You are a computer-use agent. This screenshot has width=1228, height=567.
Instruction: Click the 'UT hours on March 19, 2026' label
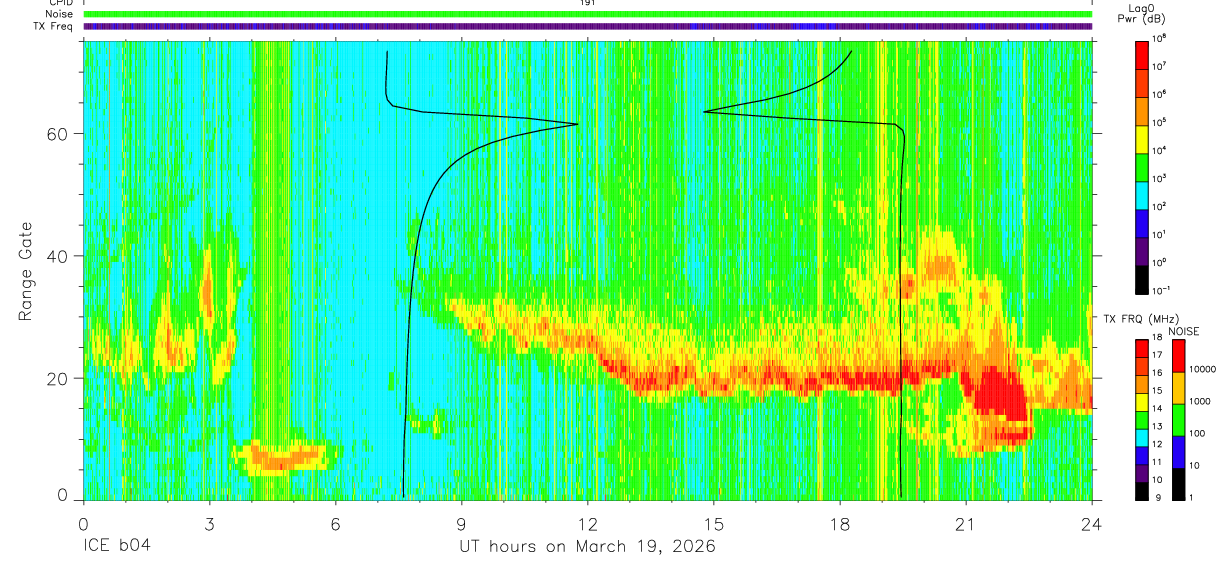(x=587, y=547)
